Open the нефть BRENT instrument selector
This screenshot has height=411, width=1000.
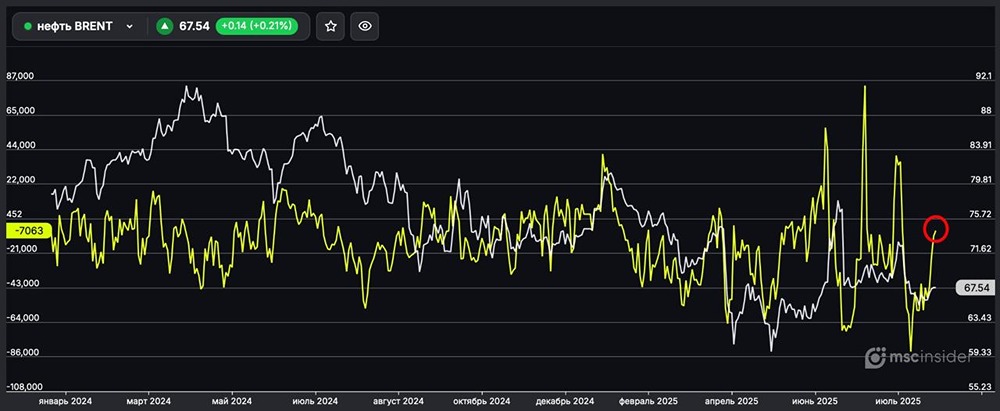pos(75,27)
